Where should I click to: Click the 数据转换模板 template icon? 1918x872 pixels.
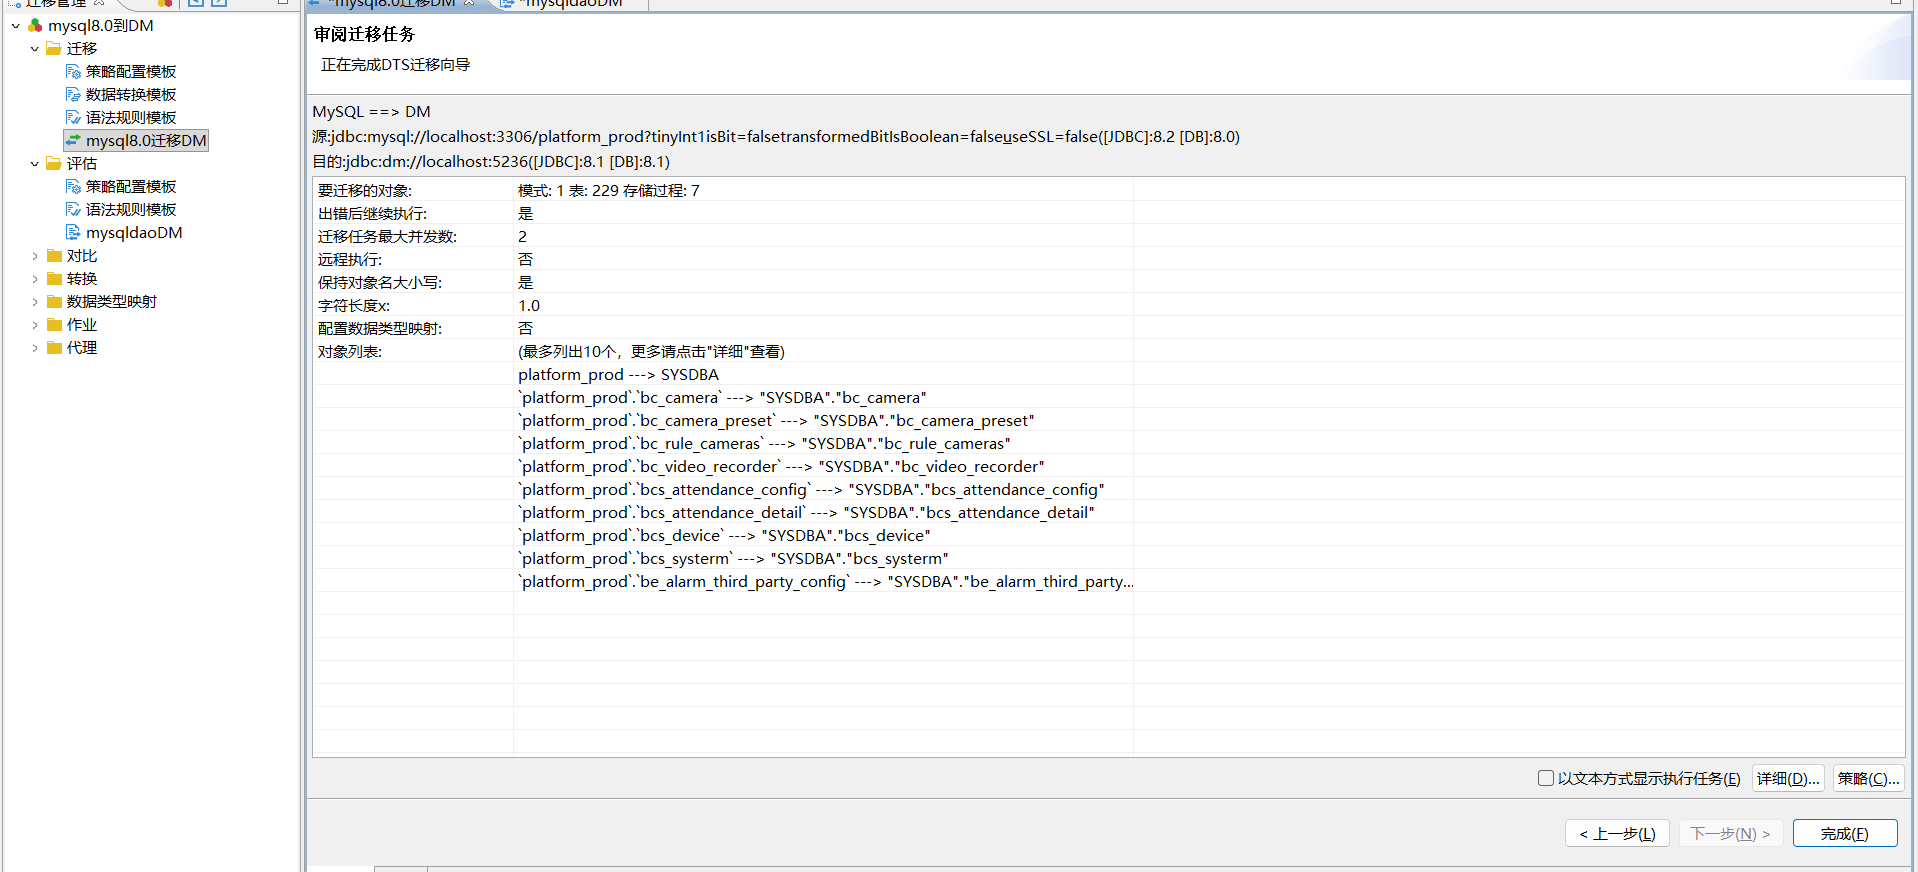[x=73, y=95]
